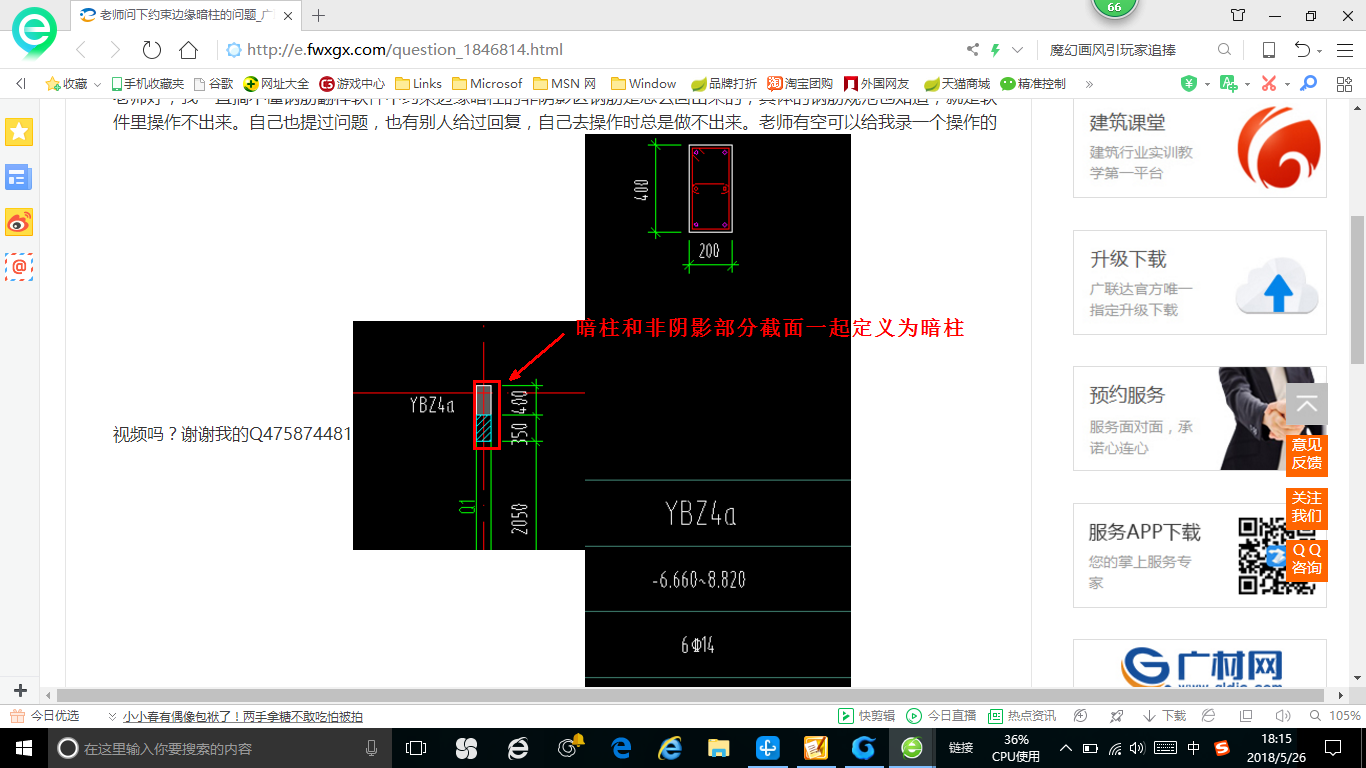This screenshot has width=1366, height=768.
Task: Open the 品牌打折 bookmark
Action: tap(724, 84)
